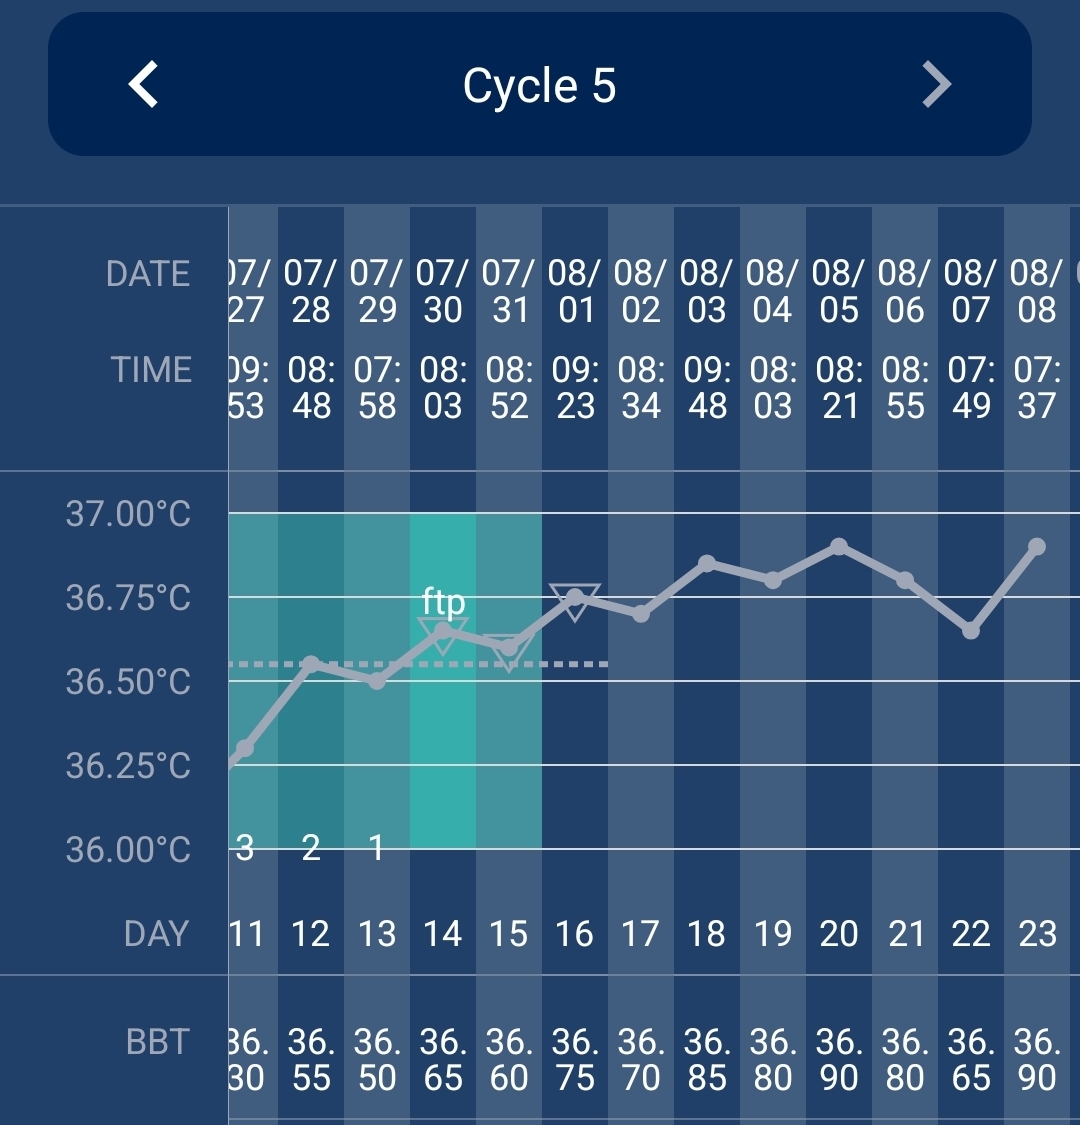Tap the 09:48 time entry

point(707,388)
